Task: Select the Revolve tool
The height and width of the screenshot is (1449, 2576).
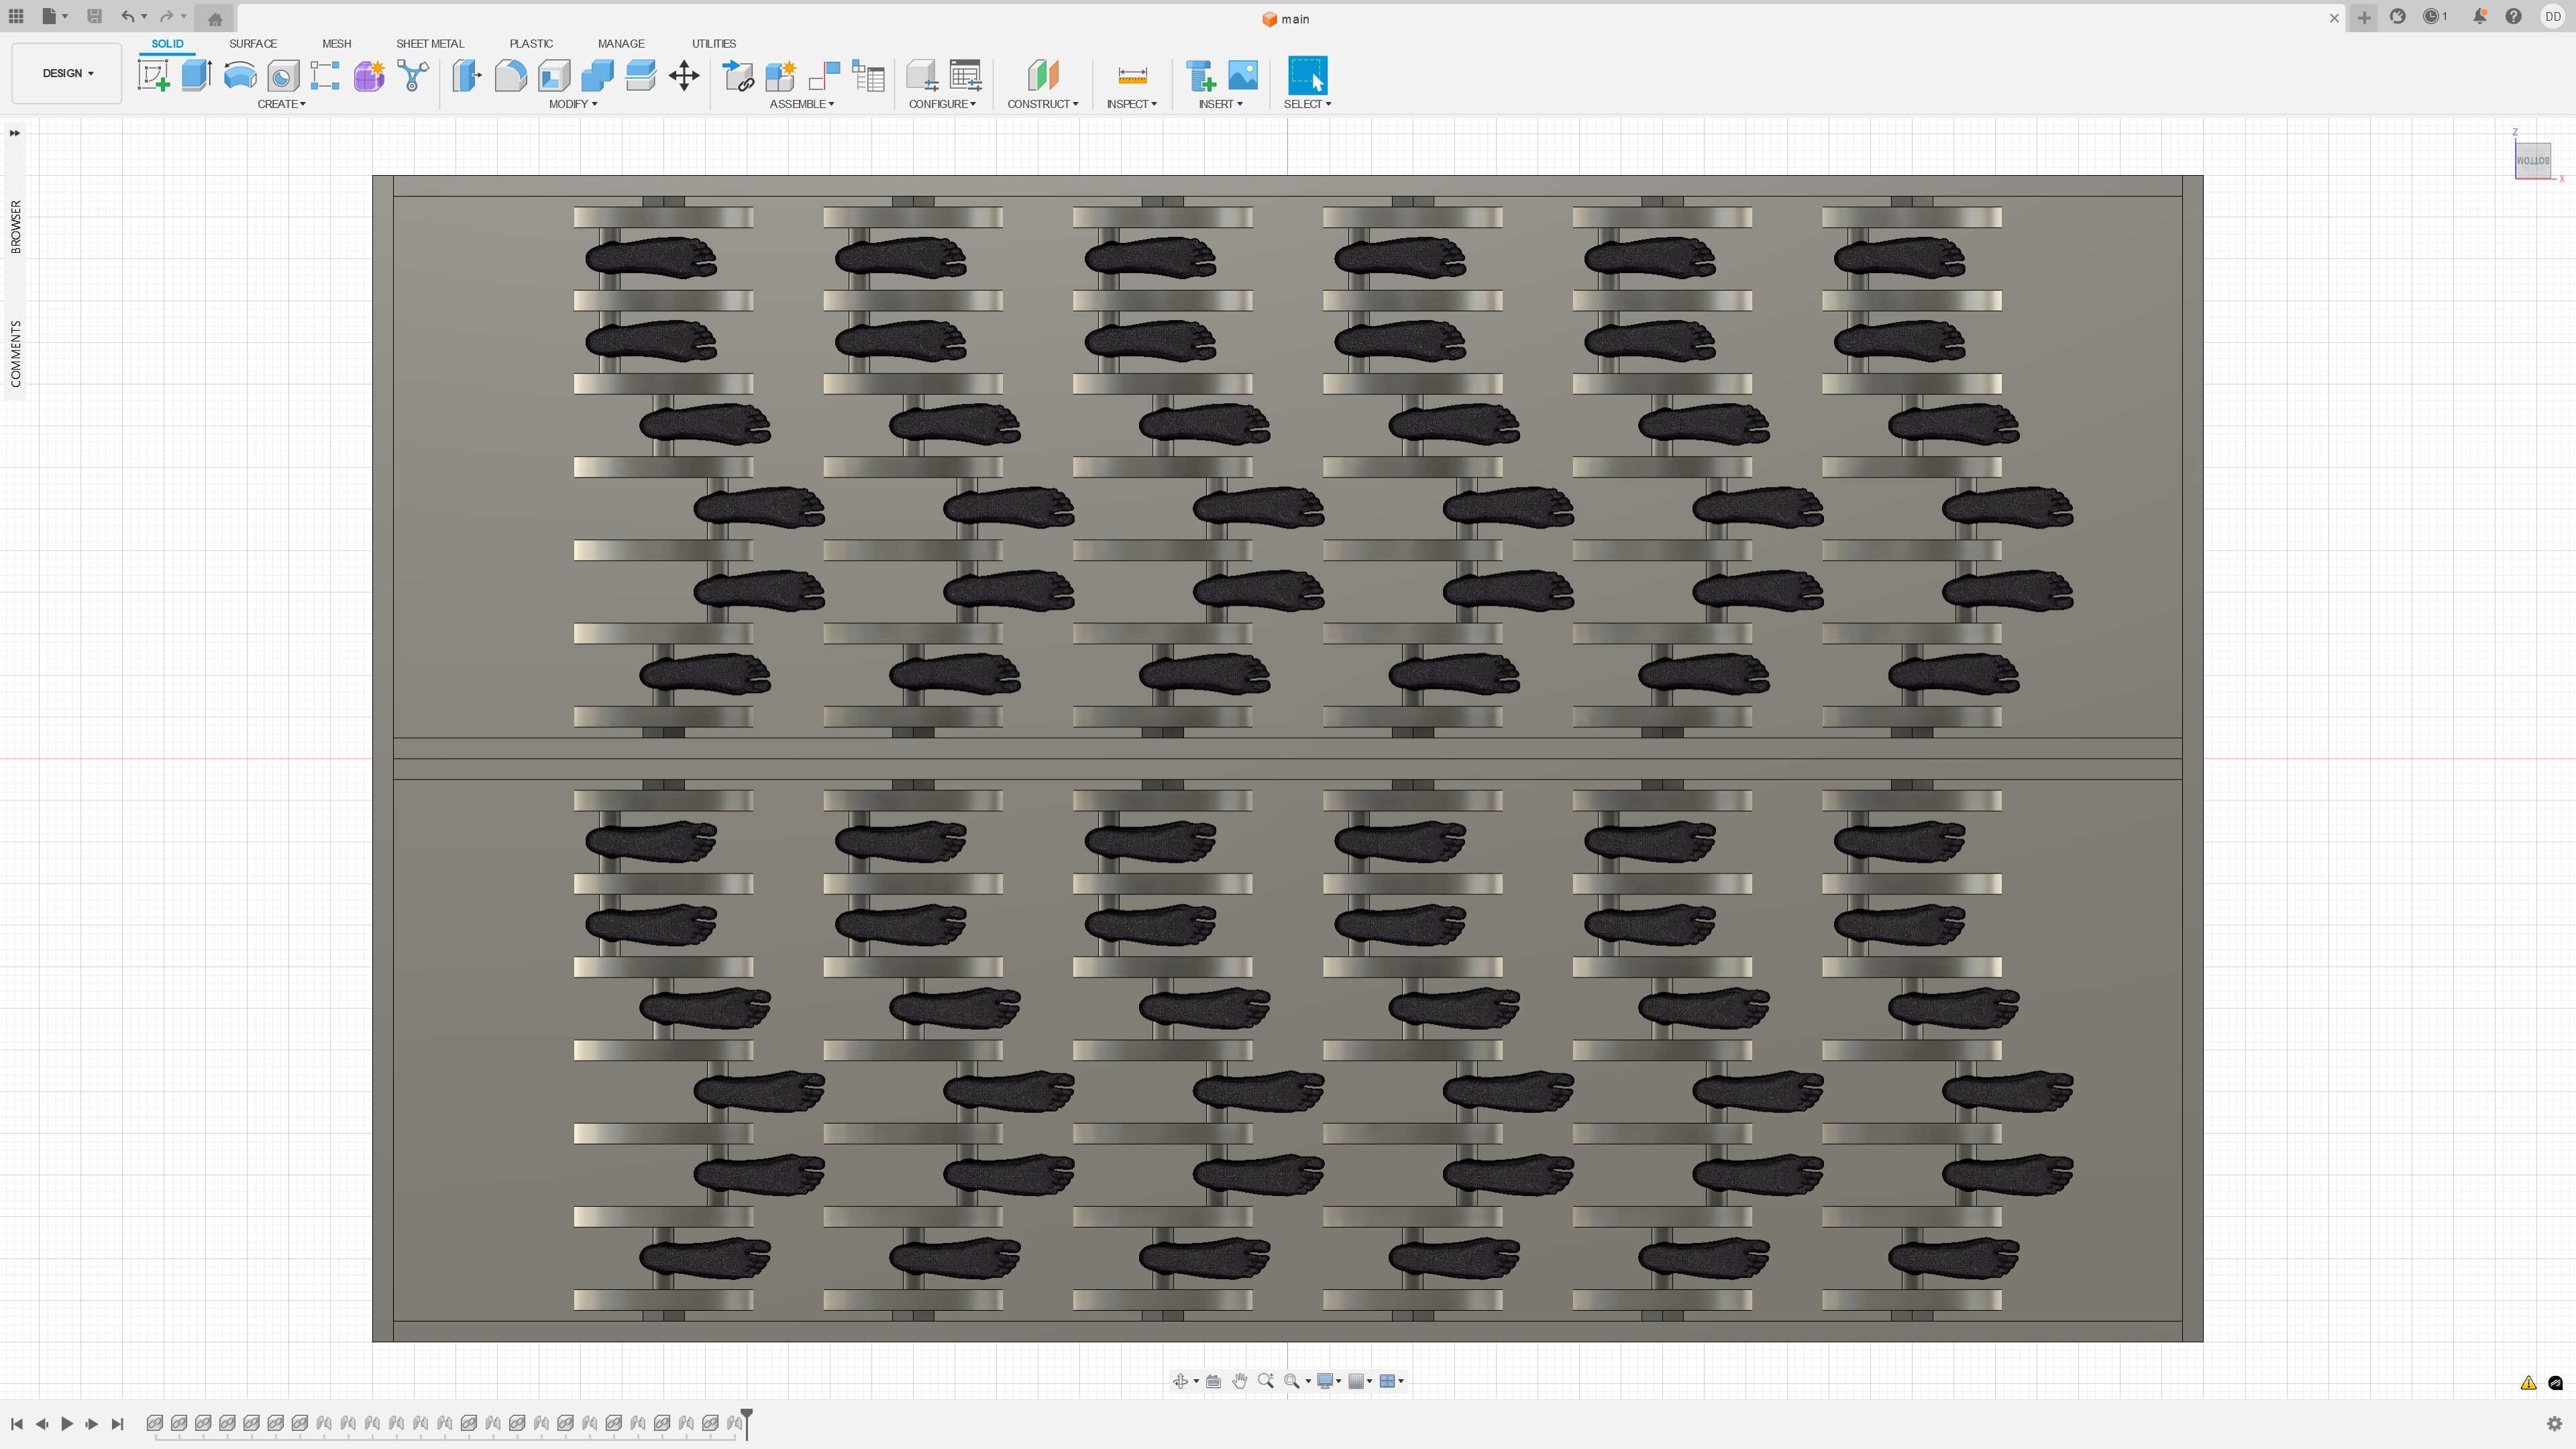Action: 240,76
